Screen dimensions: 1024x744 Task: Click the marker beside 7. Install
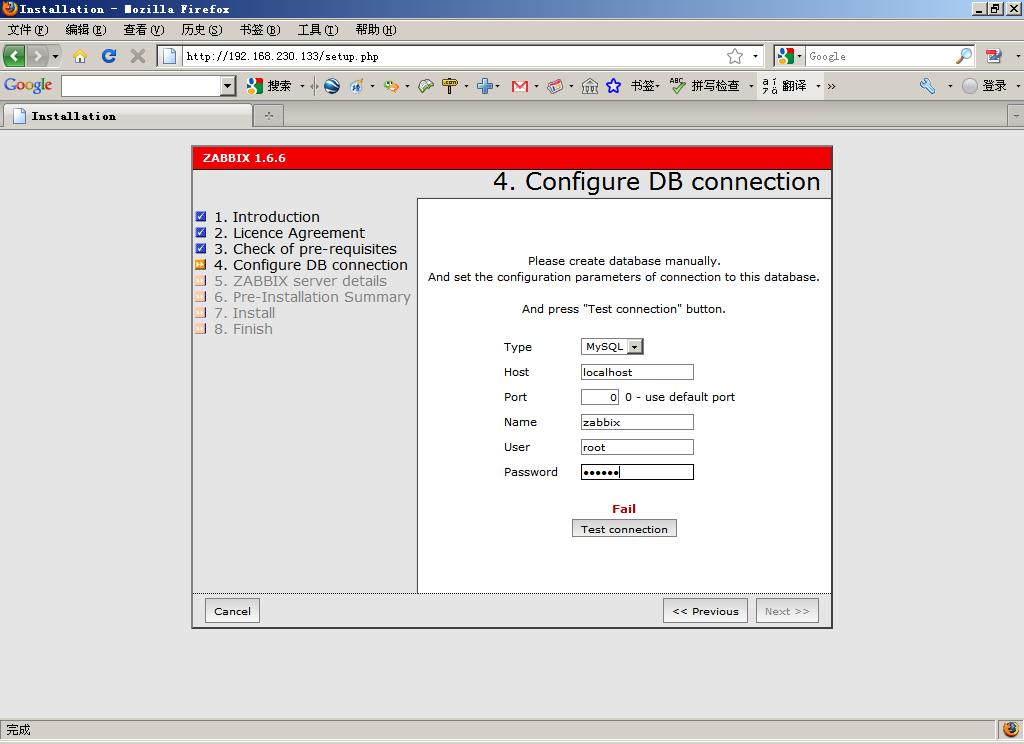pyautogui.click(x=200, y=312)
